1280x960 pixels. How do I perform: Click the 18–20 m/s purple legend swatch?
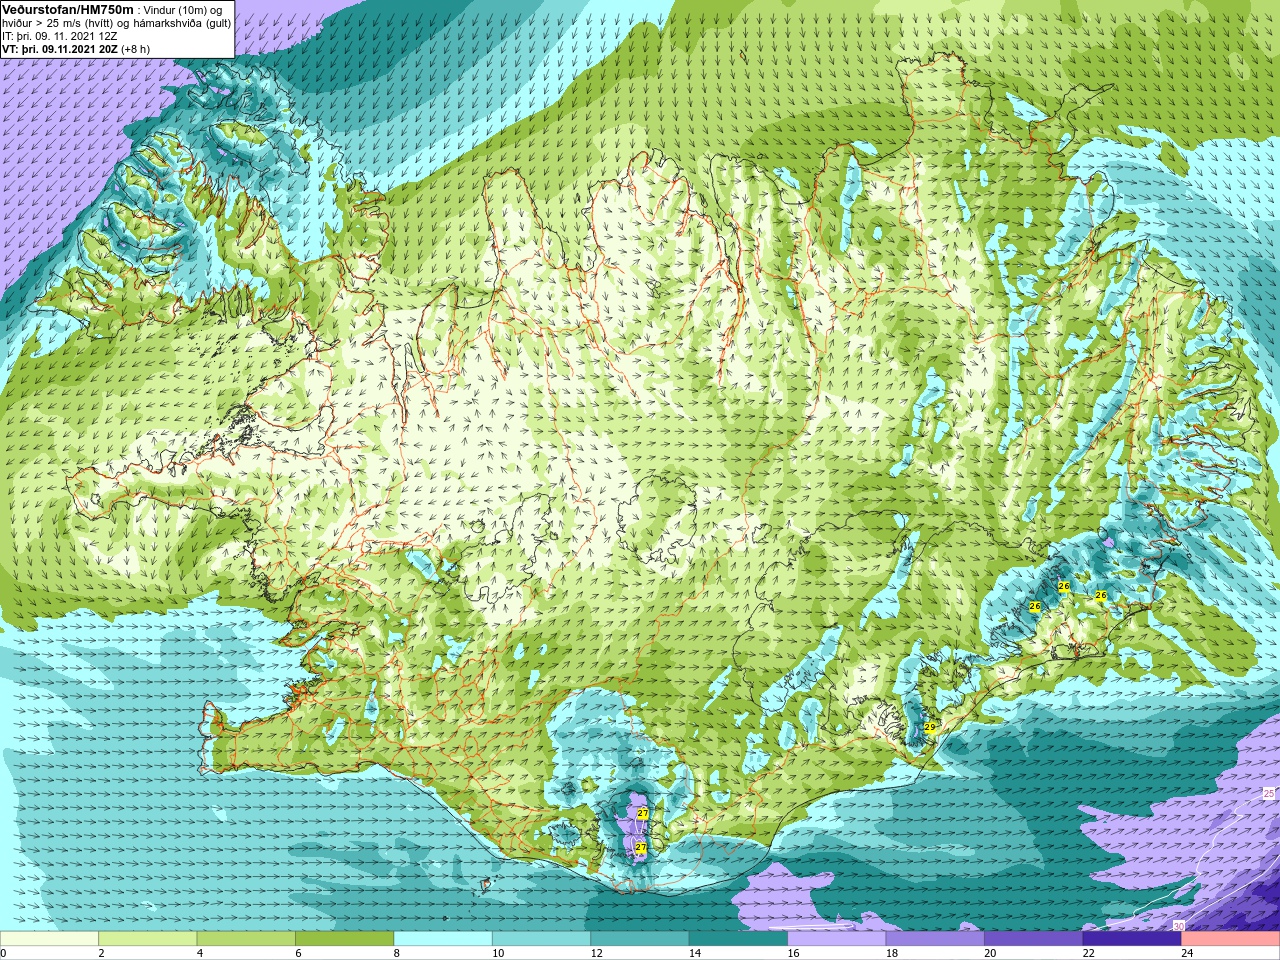pos(935,939)
